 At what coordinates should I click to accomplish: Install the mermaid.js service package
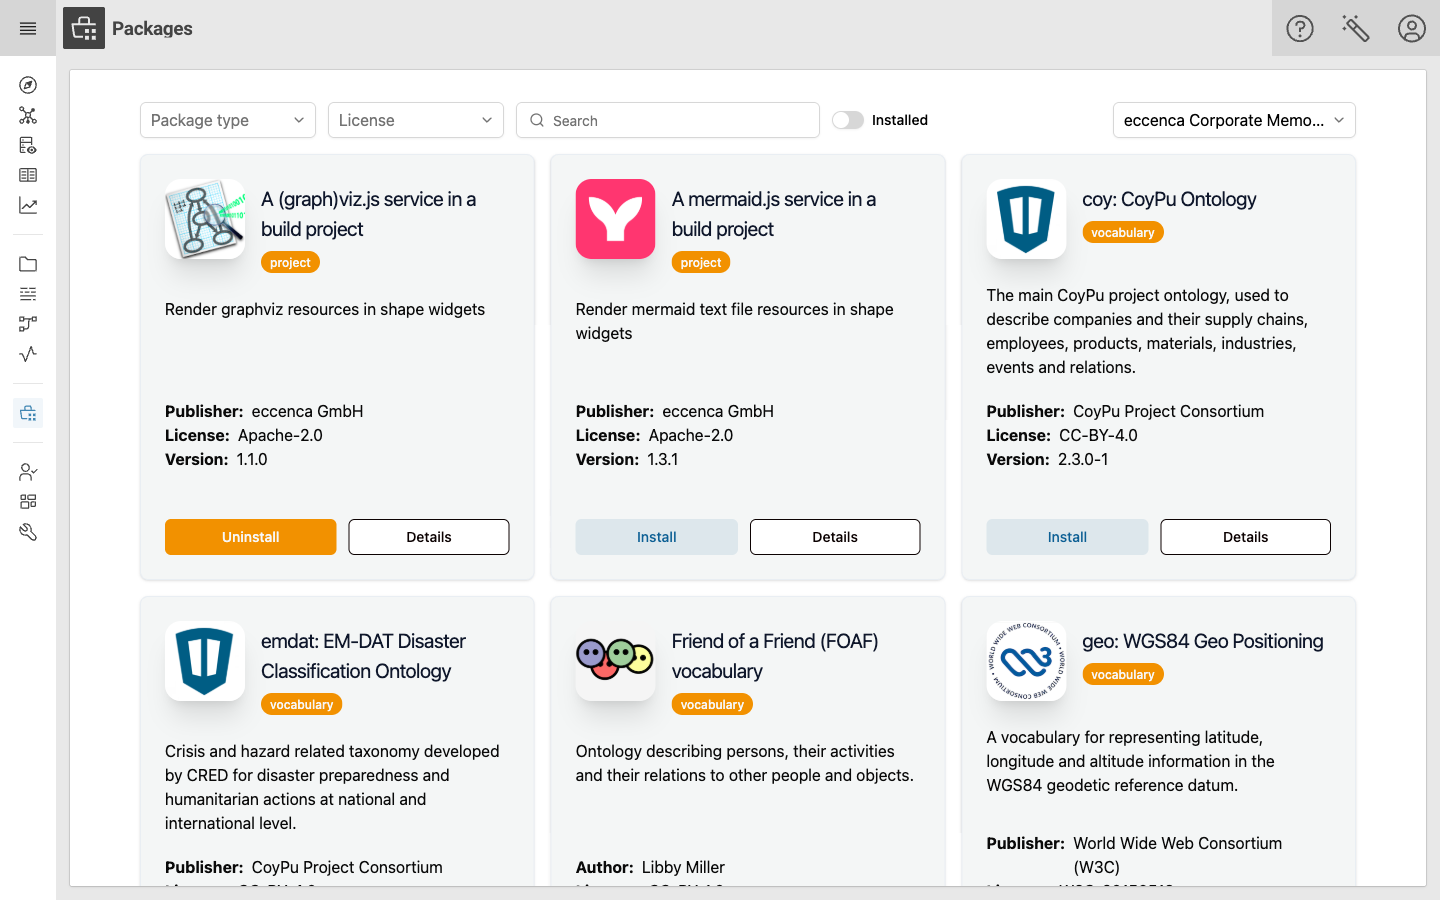[657, 537]
